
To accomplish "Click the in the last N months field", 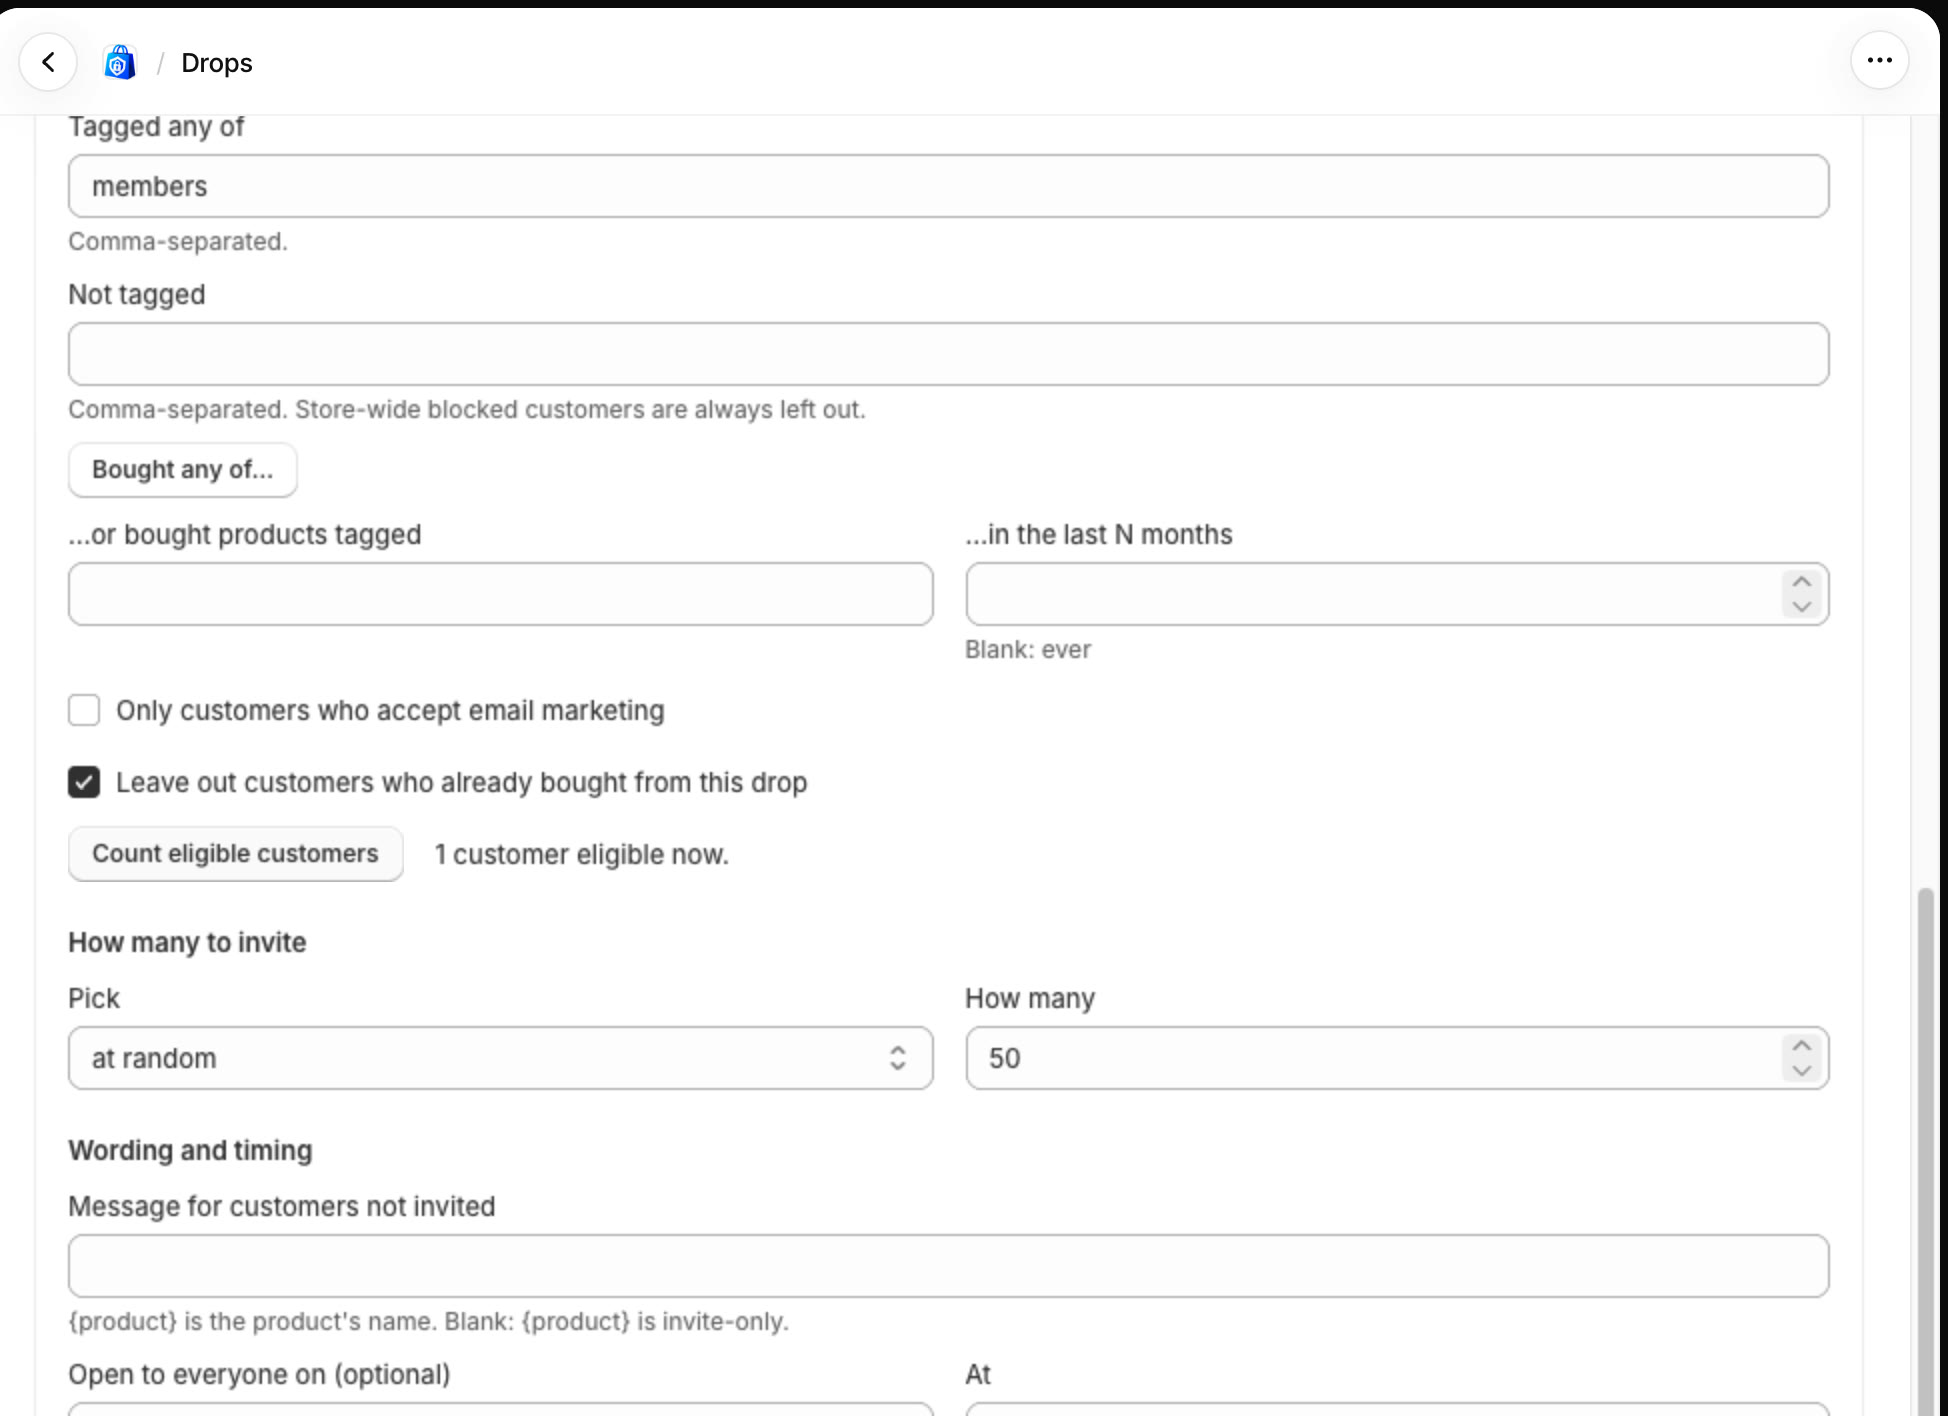I will [1397, 594].
